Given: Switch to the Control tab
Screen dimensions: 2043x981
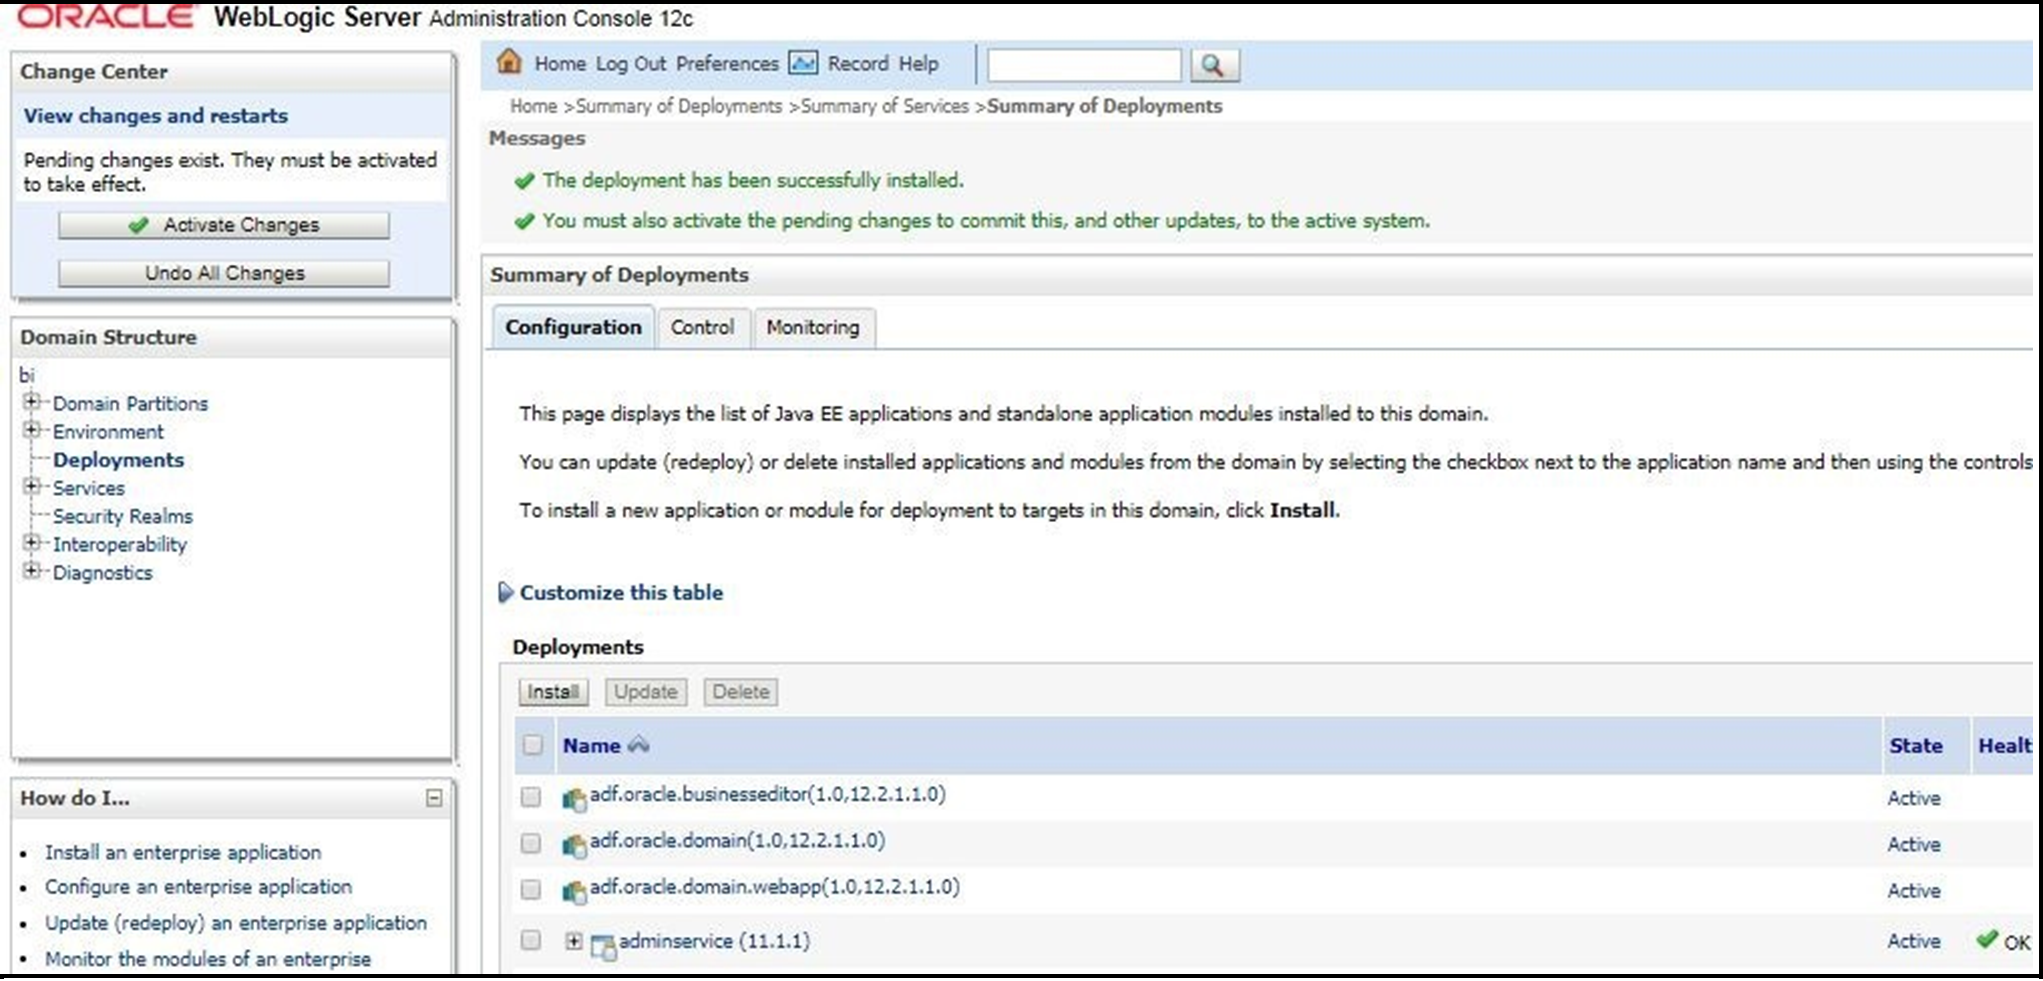Looking at the screenshot, I should pos(702,327).
